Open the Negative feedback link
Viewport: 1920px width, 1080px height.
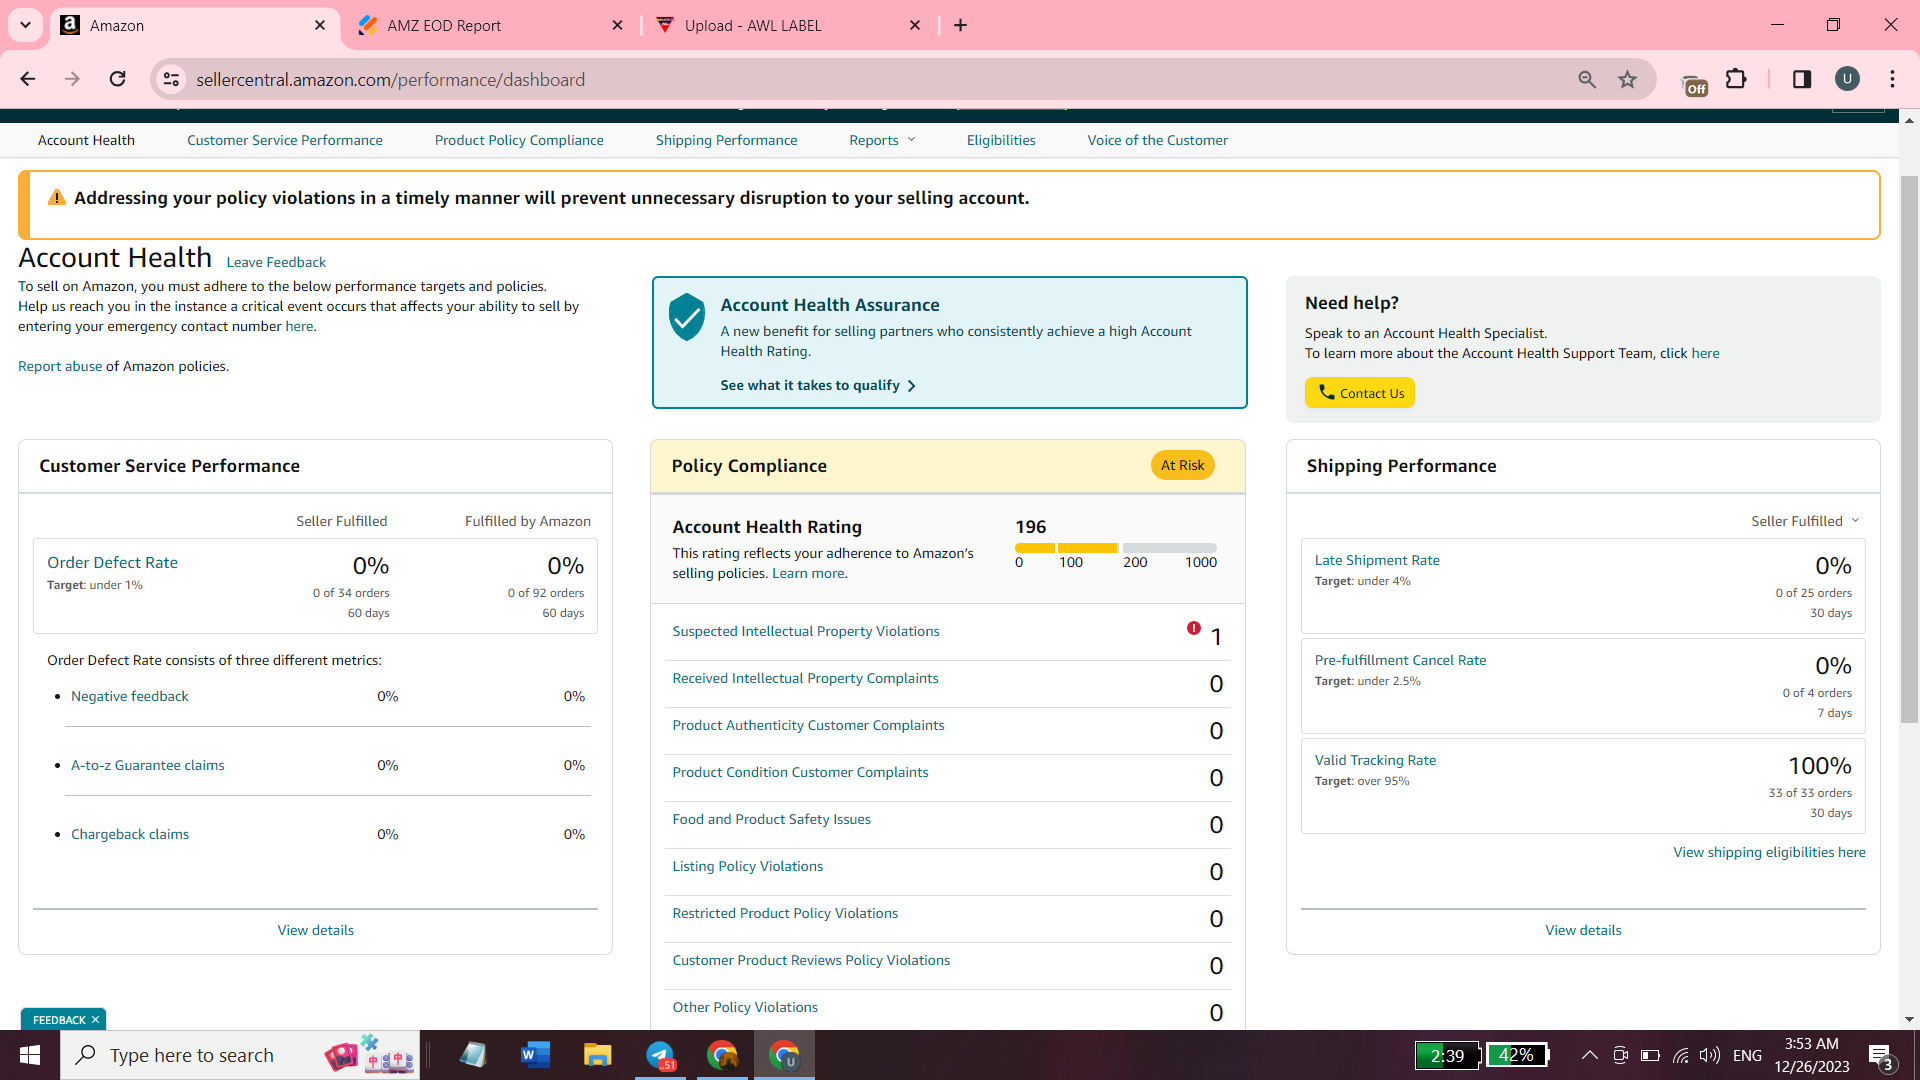pos(130,696)
